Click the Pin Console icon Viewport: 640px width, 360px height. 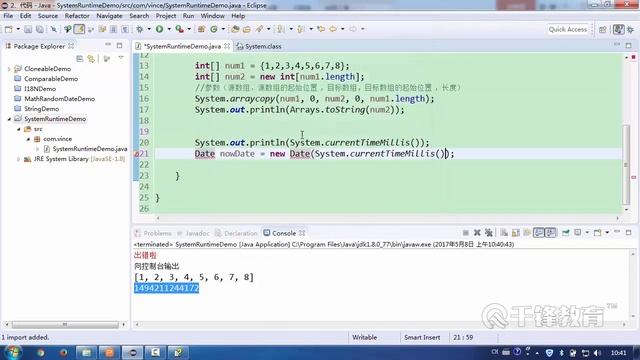pos(566,233)
